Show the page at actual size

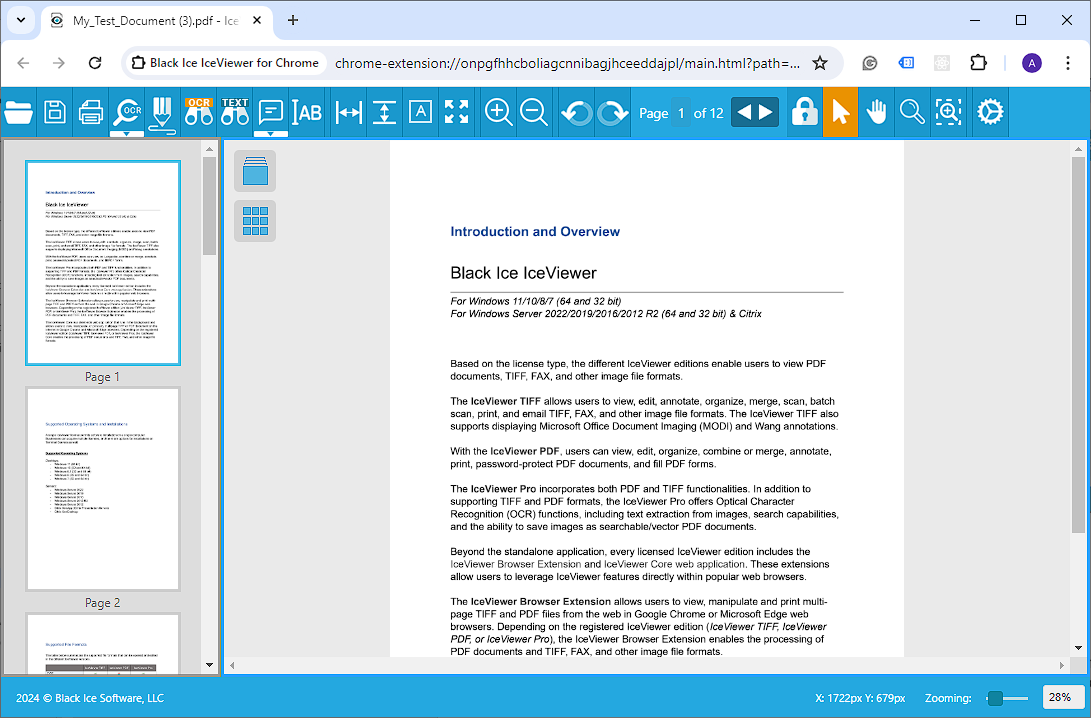(420, 112)
